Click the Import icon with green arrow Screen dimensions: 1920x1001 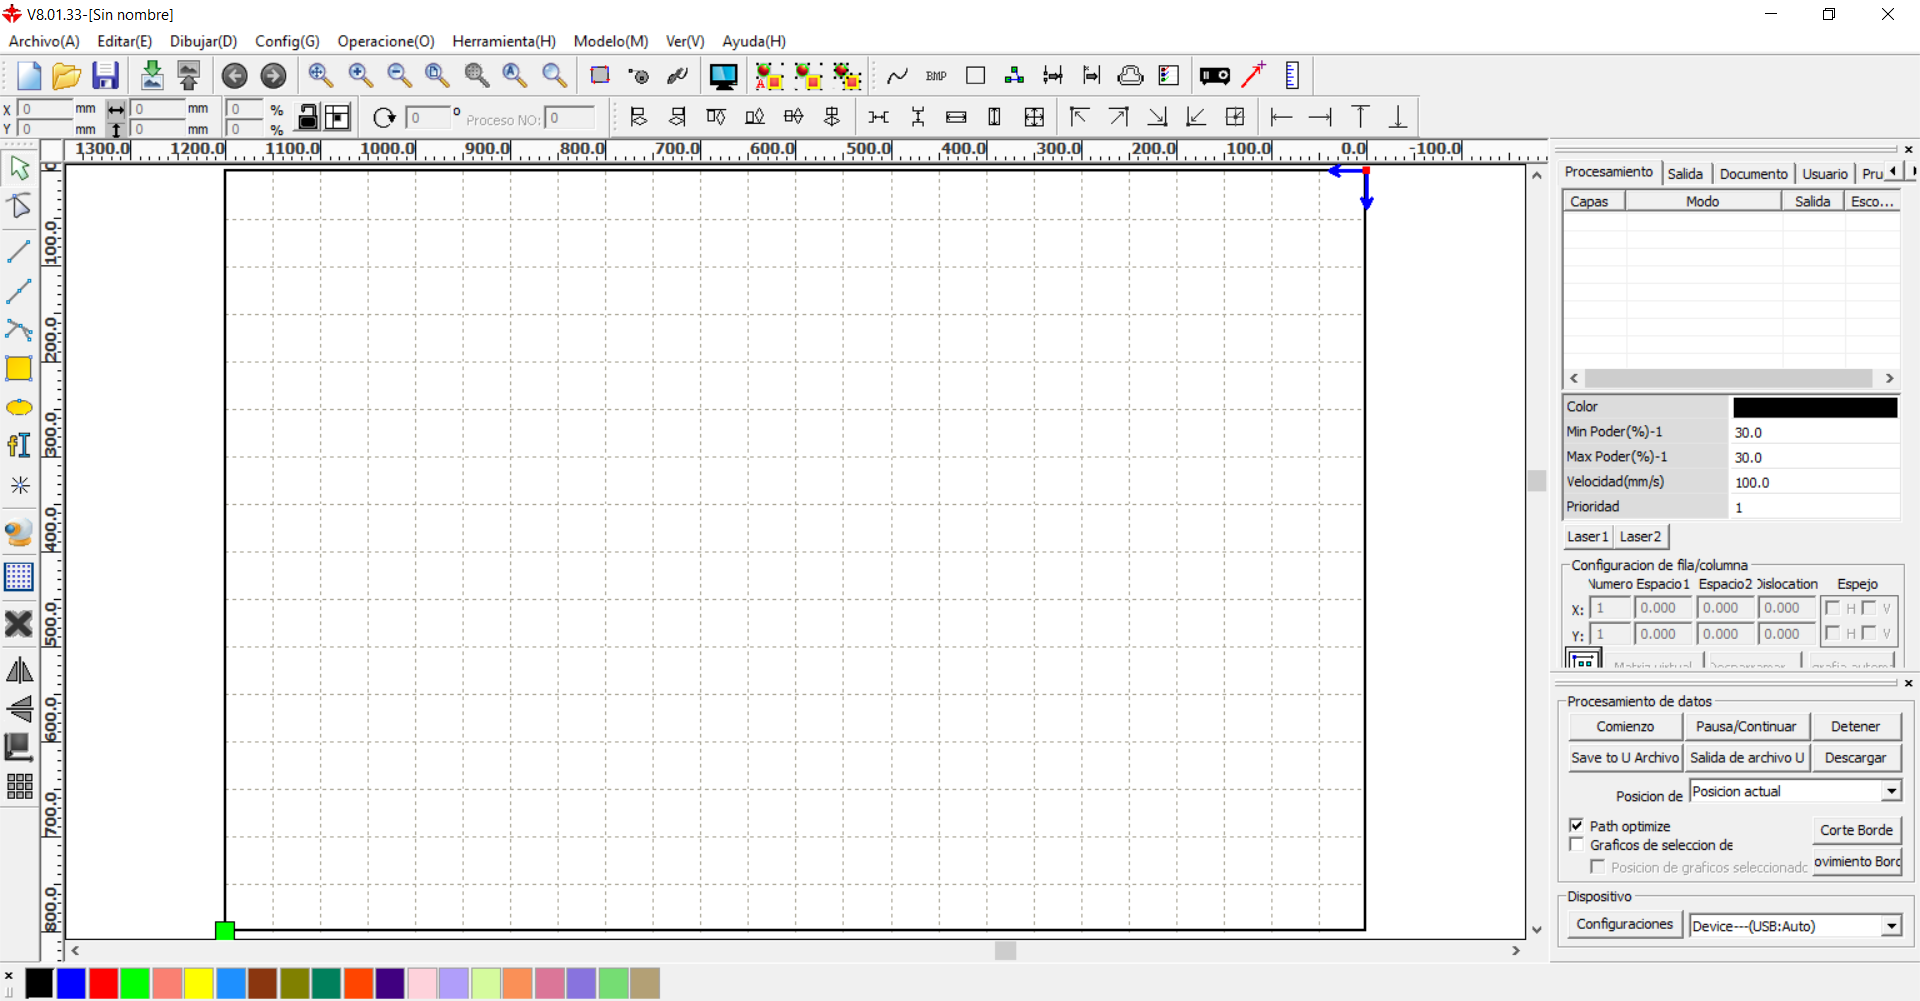(152, 76)
